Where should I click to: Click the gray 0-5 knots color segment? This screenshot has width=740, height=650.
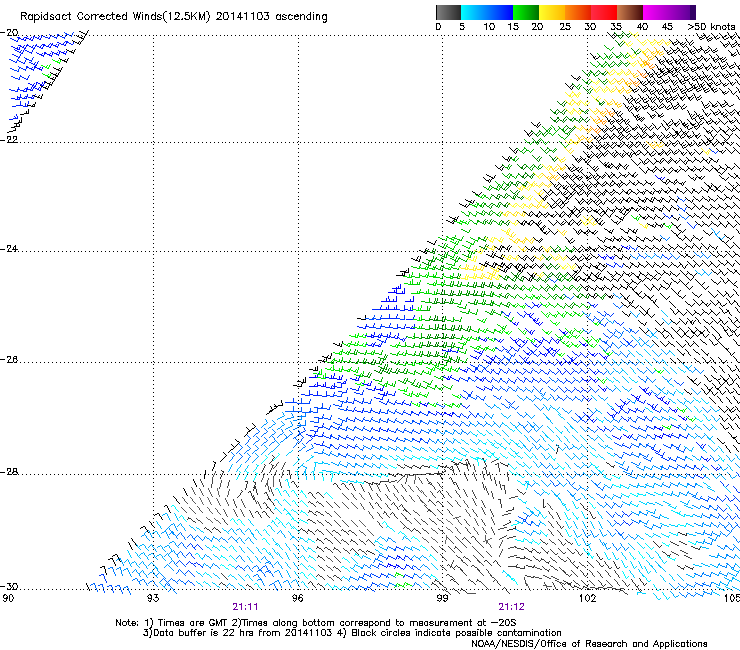(x=448, y=12)
